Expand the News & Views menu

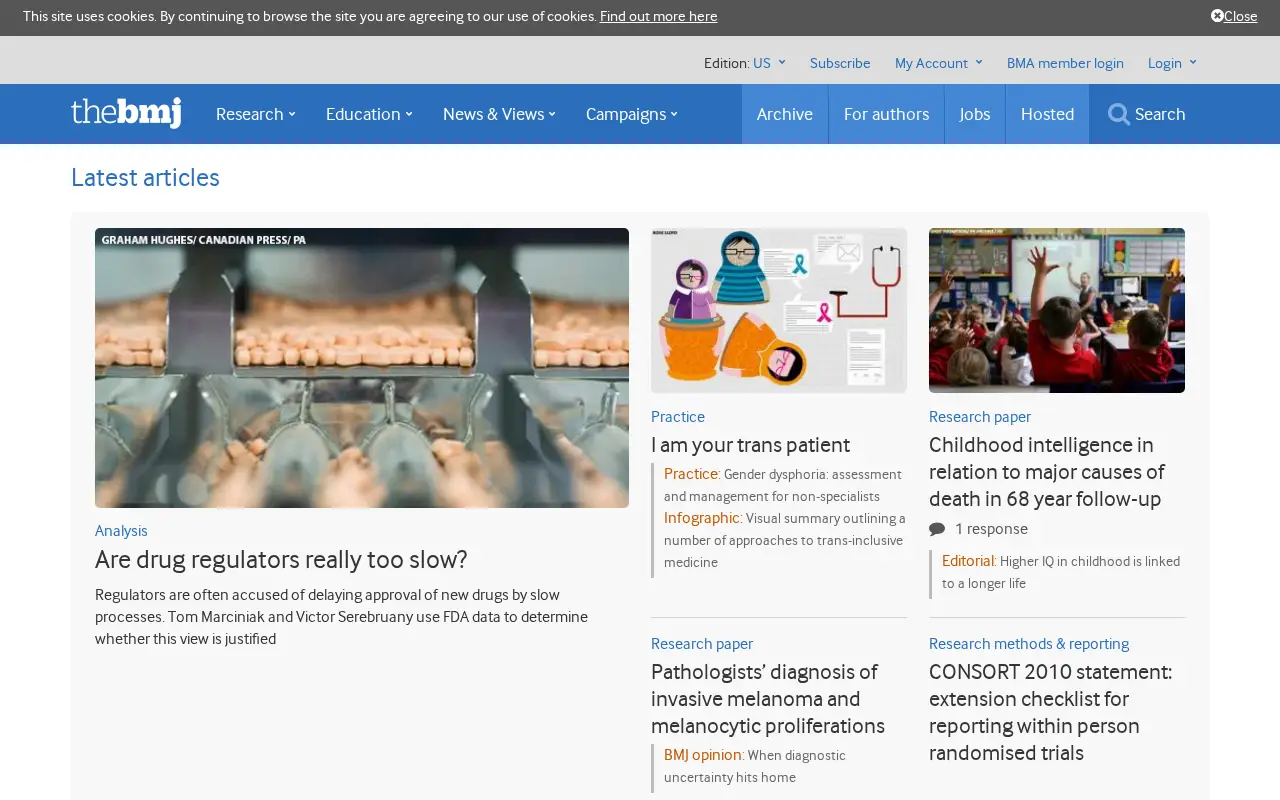pyautogui.click(x=499, y=114)
